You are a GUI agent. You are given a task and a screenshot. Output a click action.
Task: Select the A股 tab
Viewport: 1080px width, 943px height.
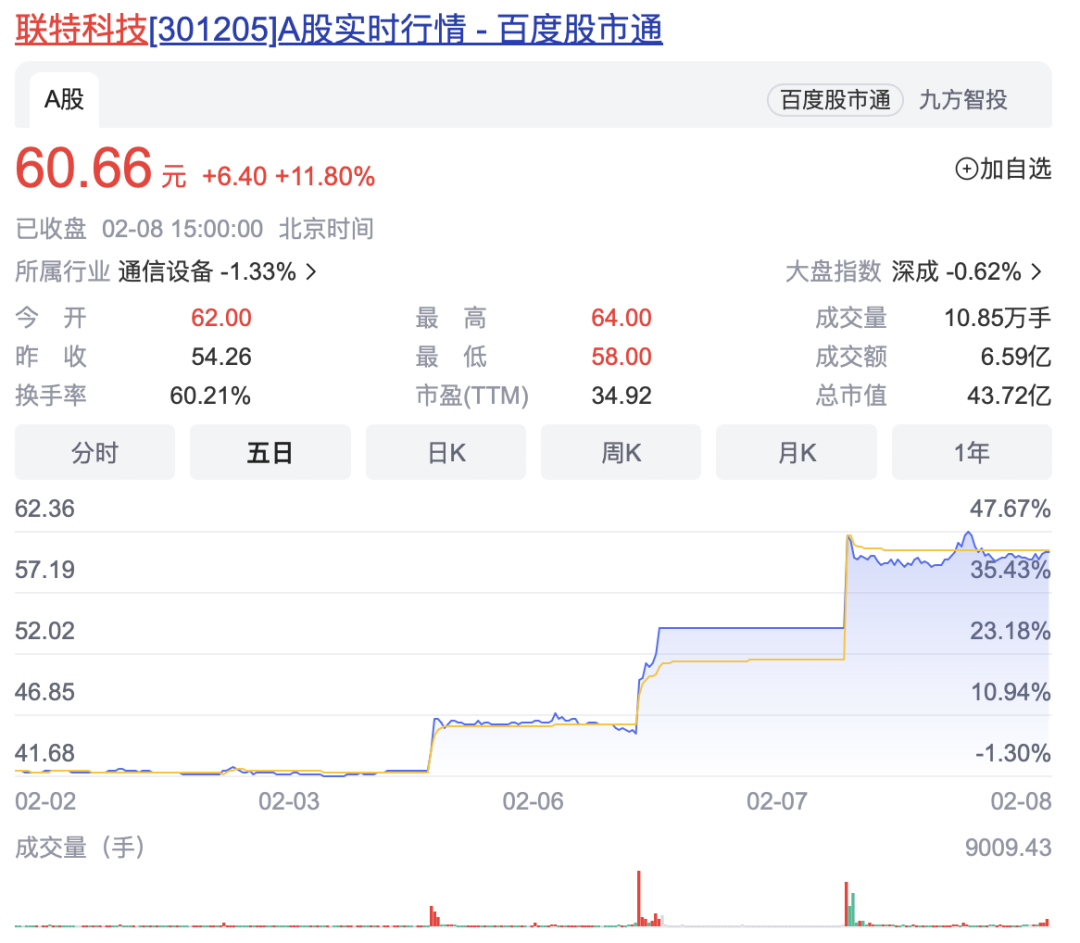[64, 99]
